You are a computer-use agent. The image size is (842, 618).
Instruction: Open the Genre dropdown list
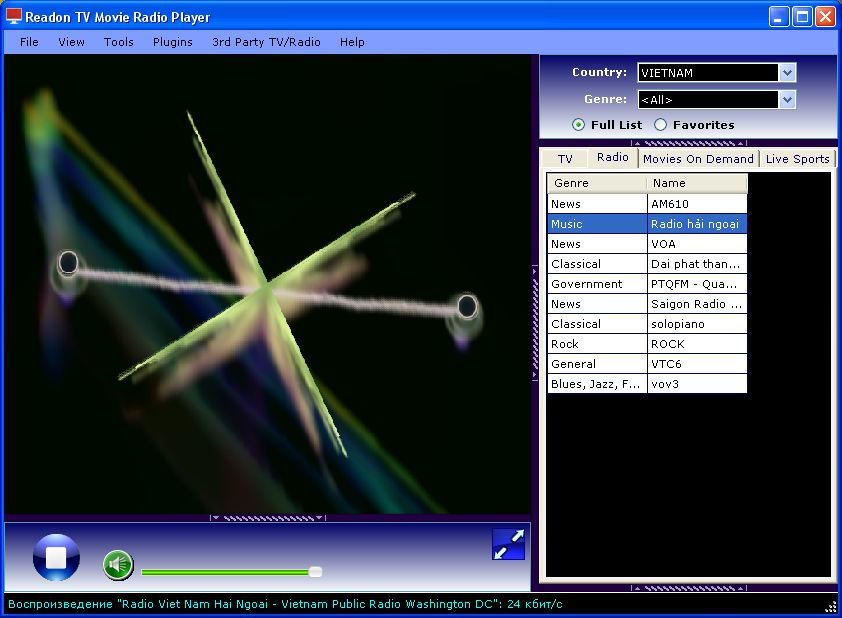click(787, 100)
